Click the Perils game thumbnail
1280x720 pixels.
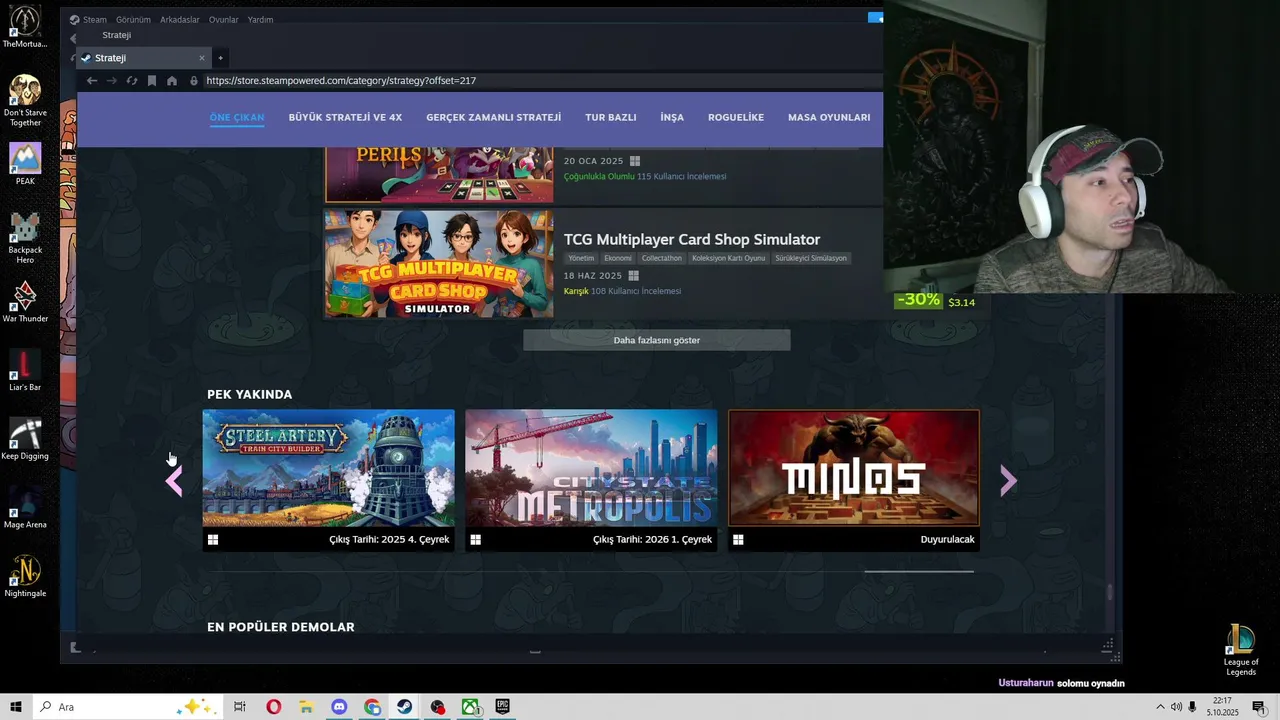[438, 174]
